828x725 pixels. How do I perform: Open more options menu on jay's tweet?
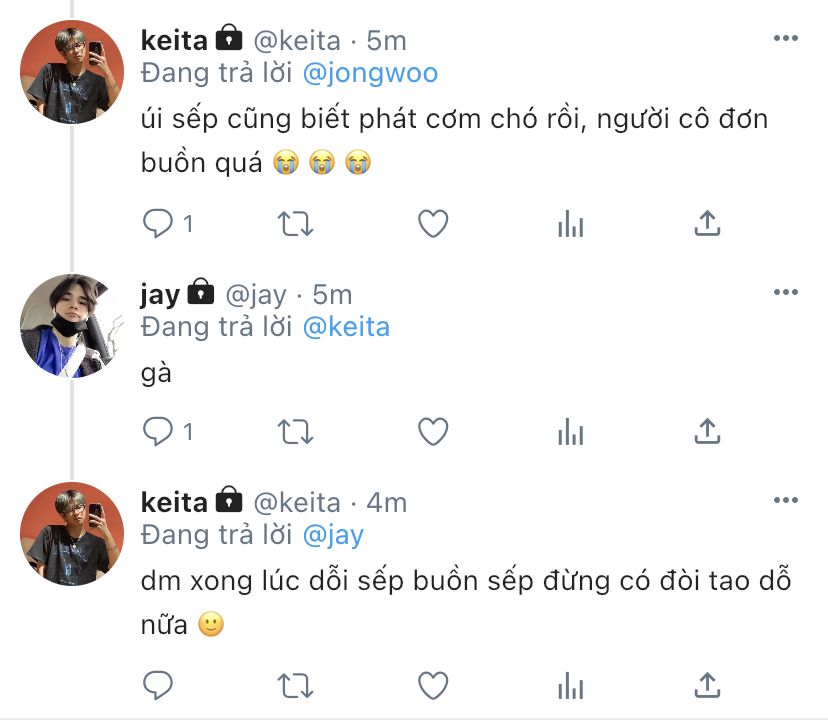click(786, 292)
